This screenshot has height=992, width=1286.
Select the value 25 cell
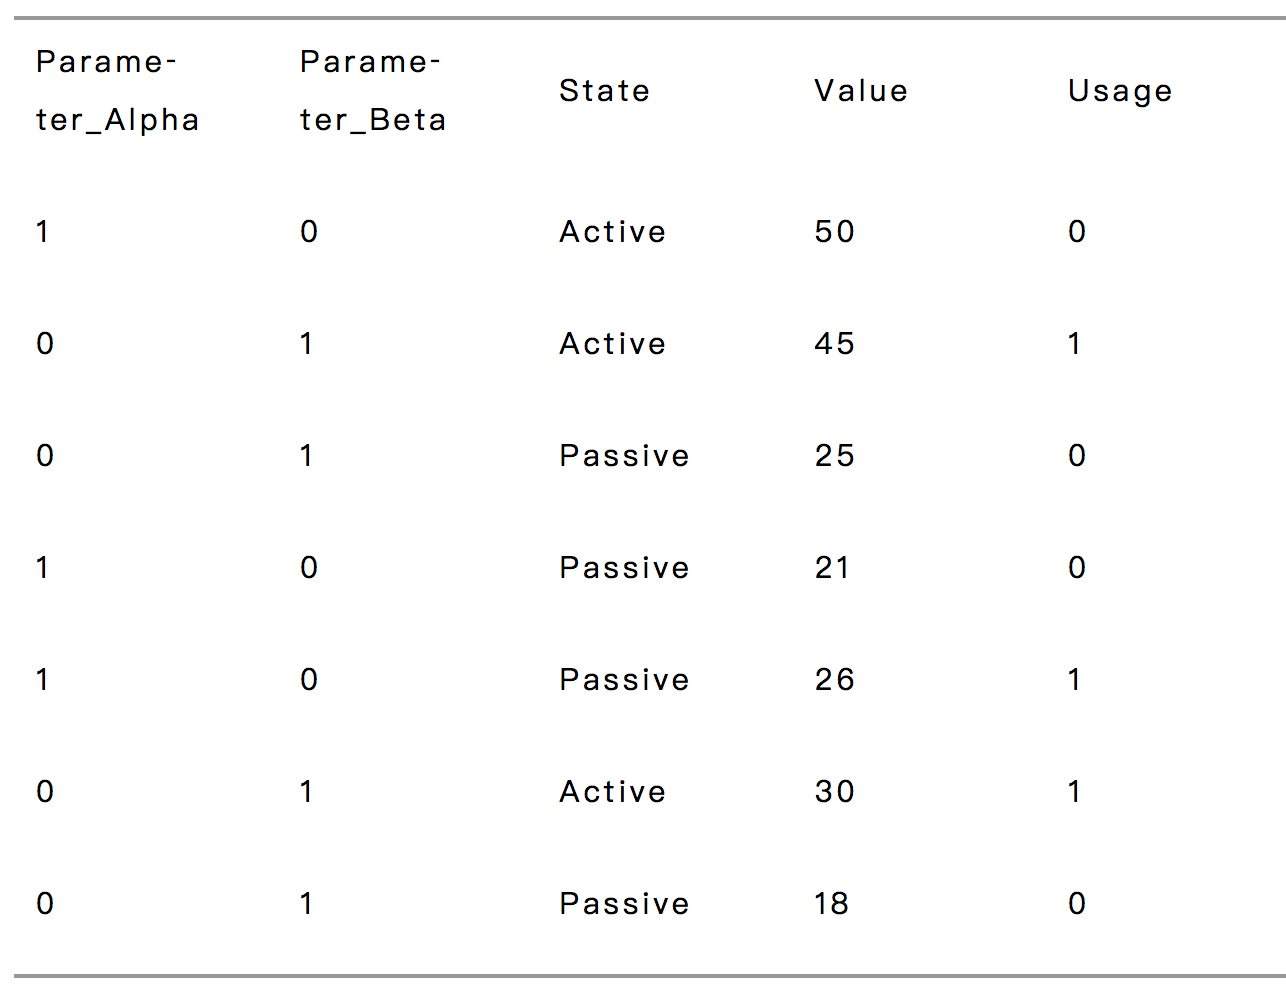tap(834, 456)
